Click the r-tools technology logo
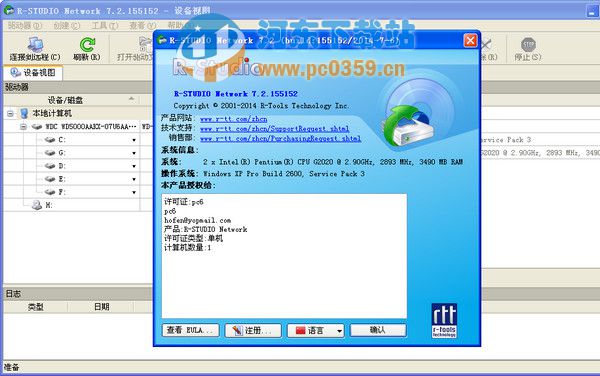This screenshot has width=600, height=376. pos(444,321)
